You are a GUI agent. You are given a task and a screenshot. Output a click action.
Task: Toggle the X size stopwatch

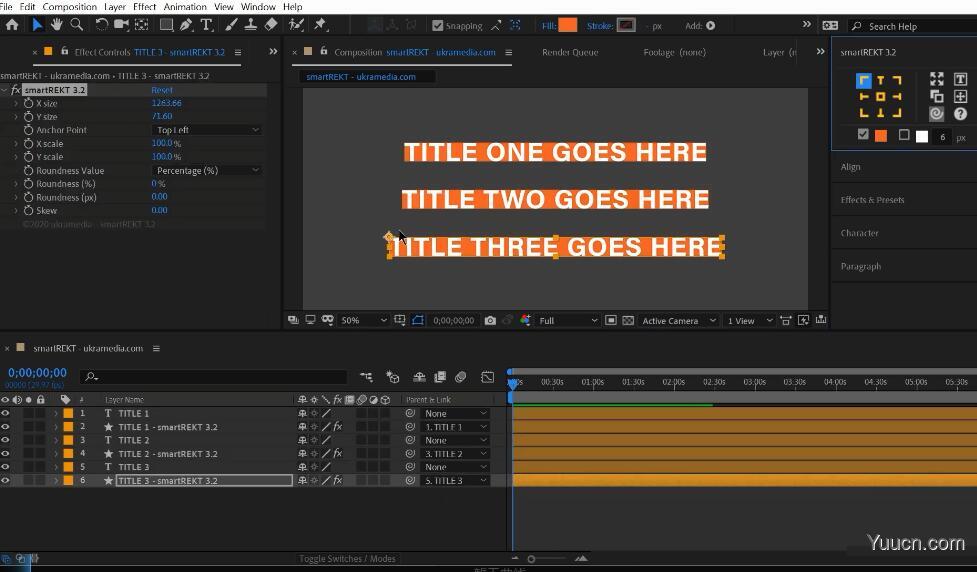(x=28, y=103)
